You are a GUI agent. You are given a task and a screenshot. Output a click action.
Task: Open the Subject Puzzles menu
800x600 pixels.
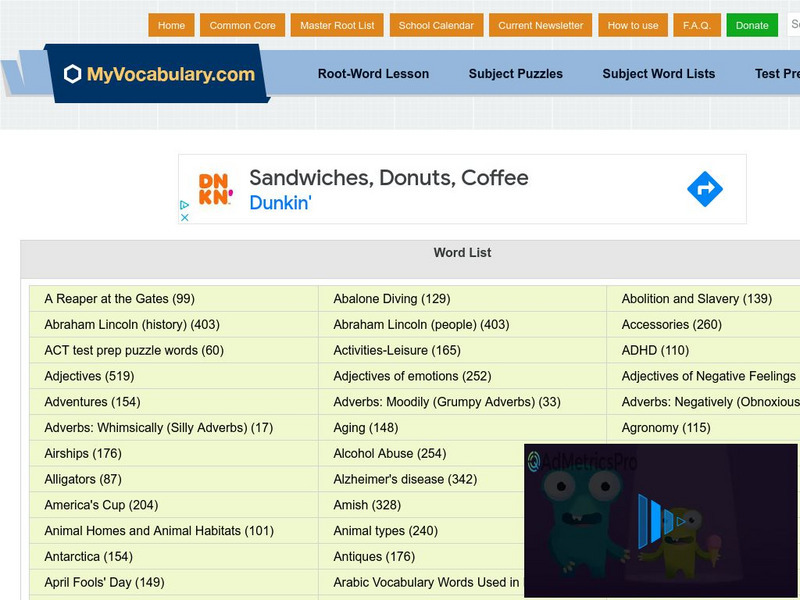(x=515, y=74)
